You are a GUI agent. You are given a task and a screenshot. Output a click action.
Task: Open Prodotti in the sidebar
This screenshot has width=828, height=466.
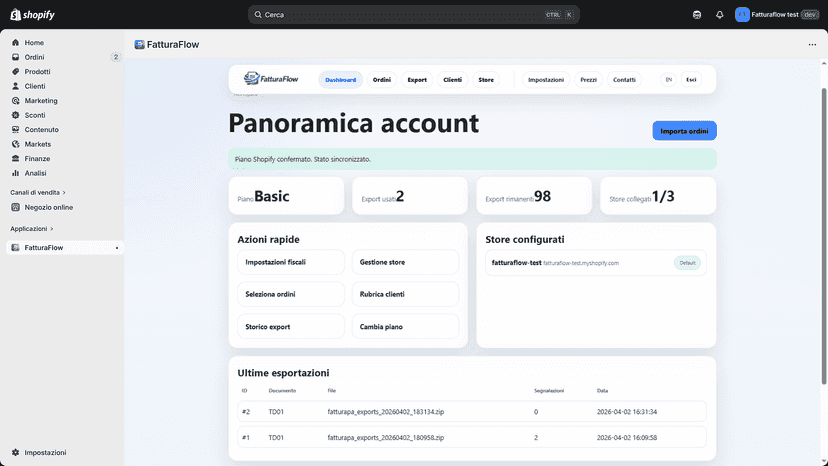tap(37, 71)
